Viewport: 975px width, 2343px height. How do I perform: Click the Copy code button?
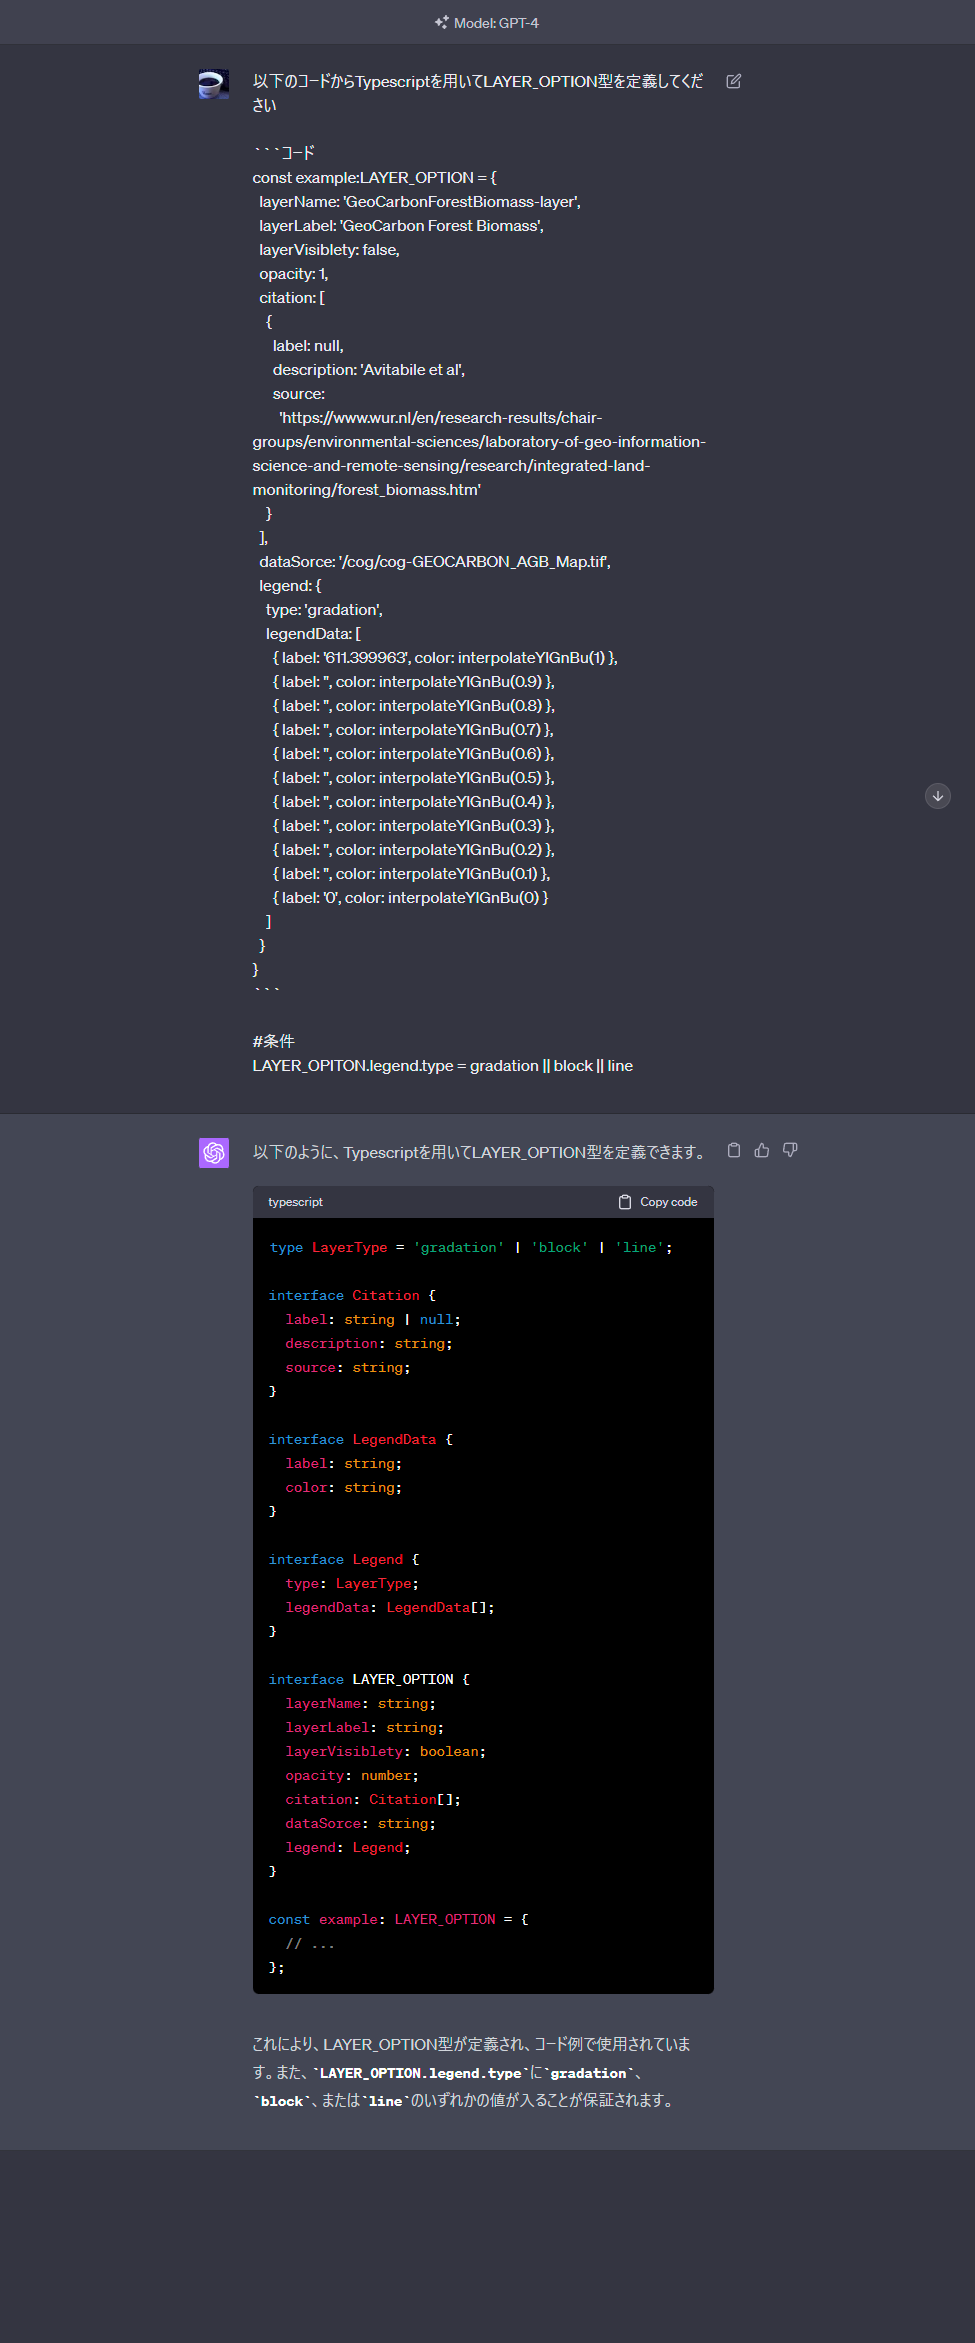tap(658, 1202)
